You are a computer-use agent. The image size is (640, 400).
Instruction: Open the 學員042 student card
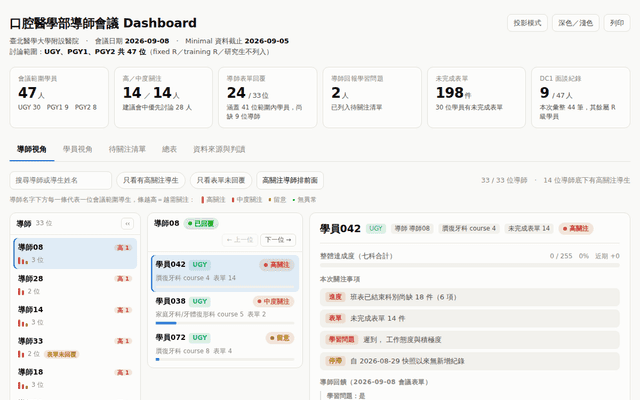point(225,273)
